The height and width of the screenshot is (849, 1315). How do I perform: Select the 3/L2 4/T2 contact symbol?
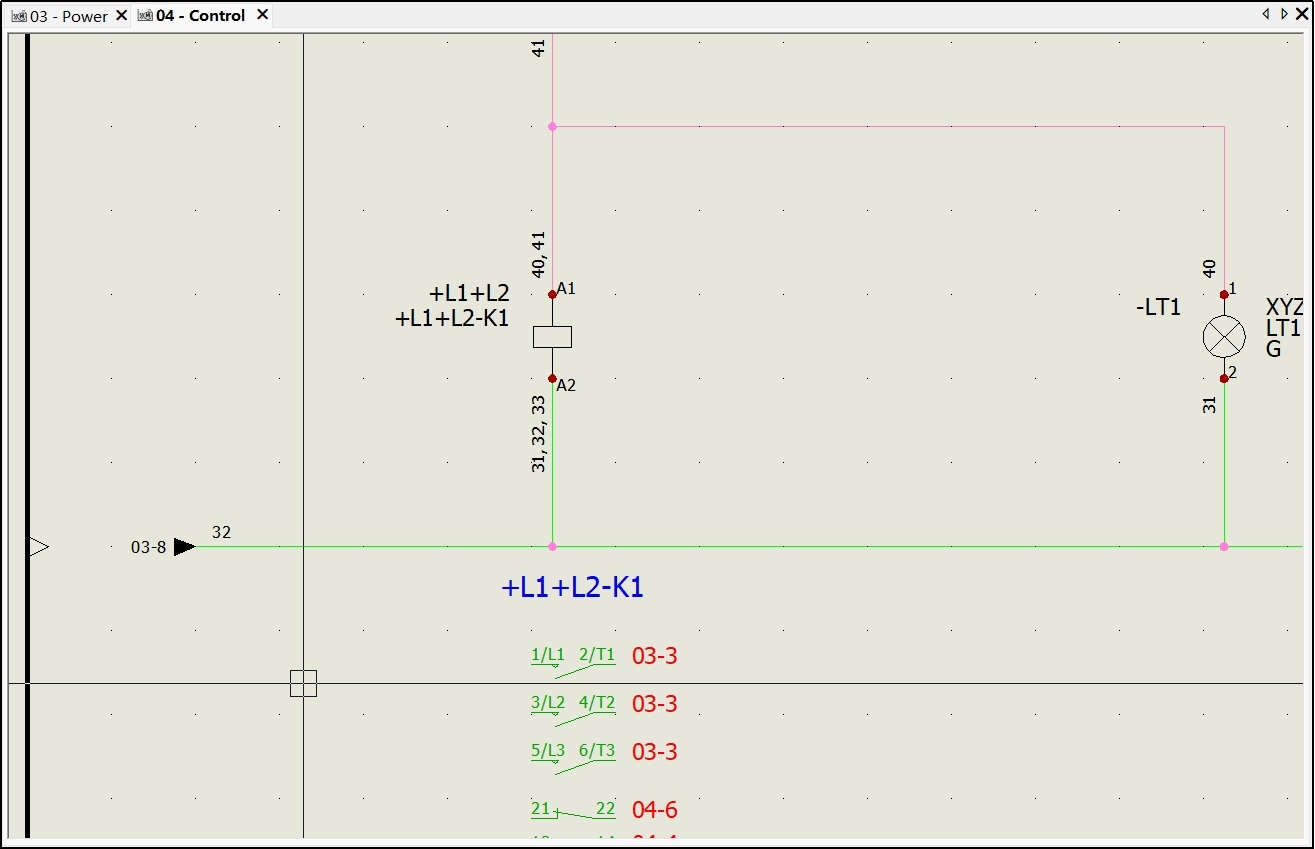[x=573, y=709]
